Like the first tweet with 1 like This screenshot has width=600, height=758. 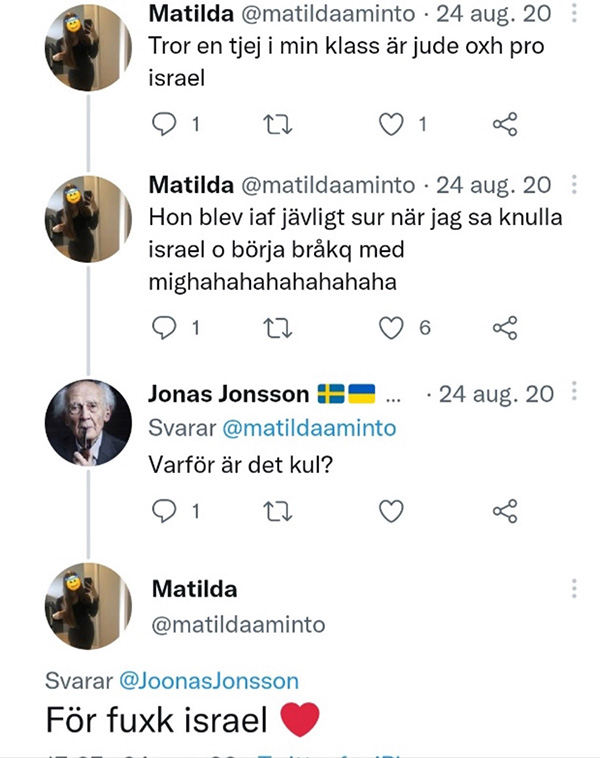[x=393, y=125]
